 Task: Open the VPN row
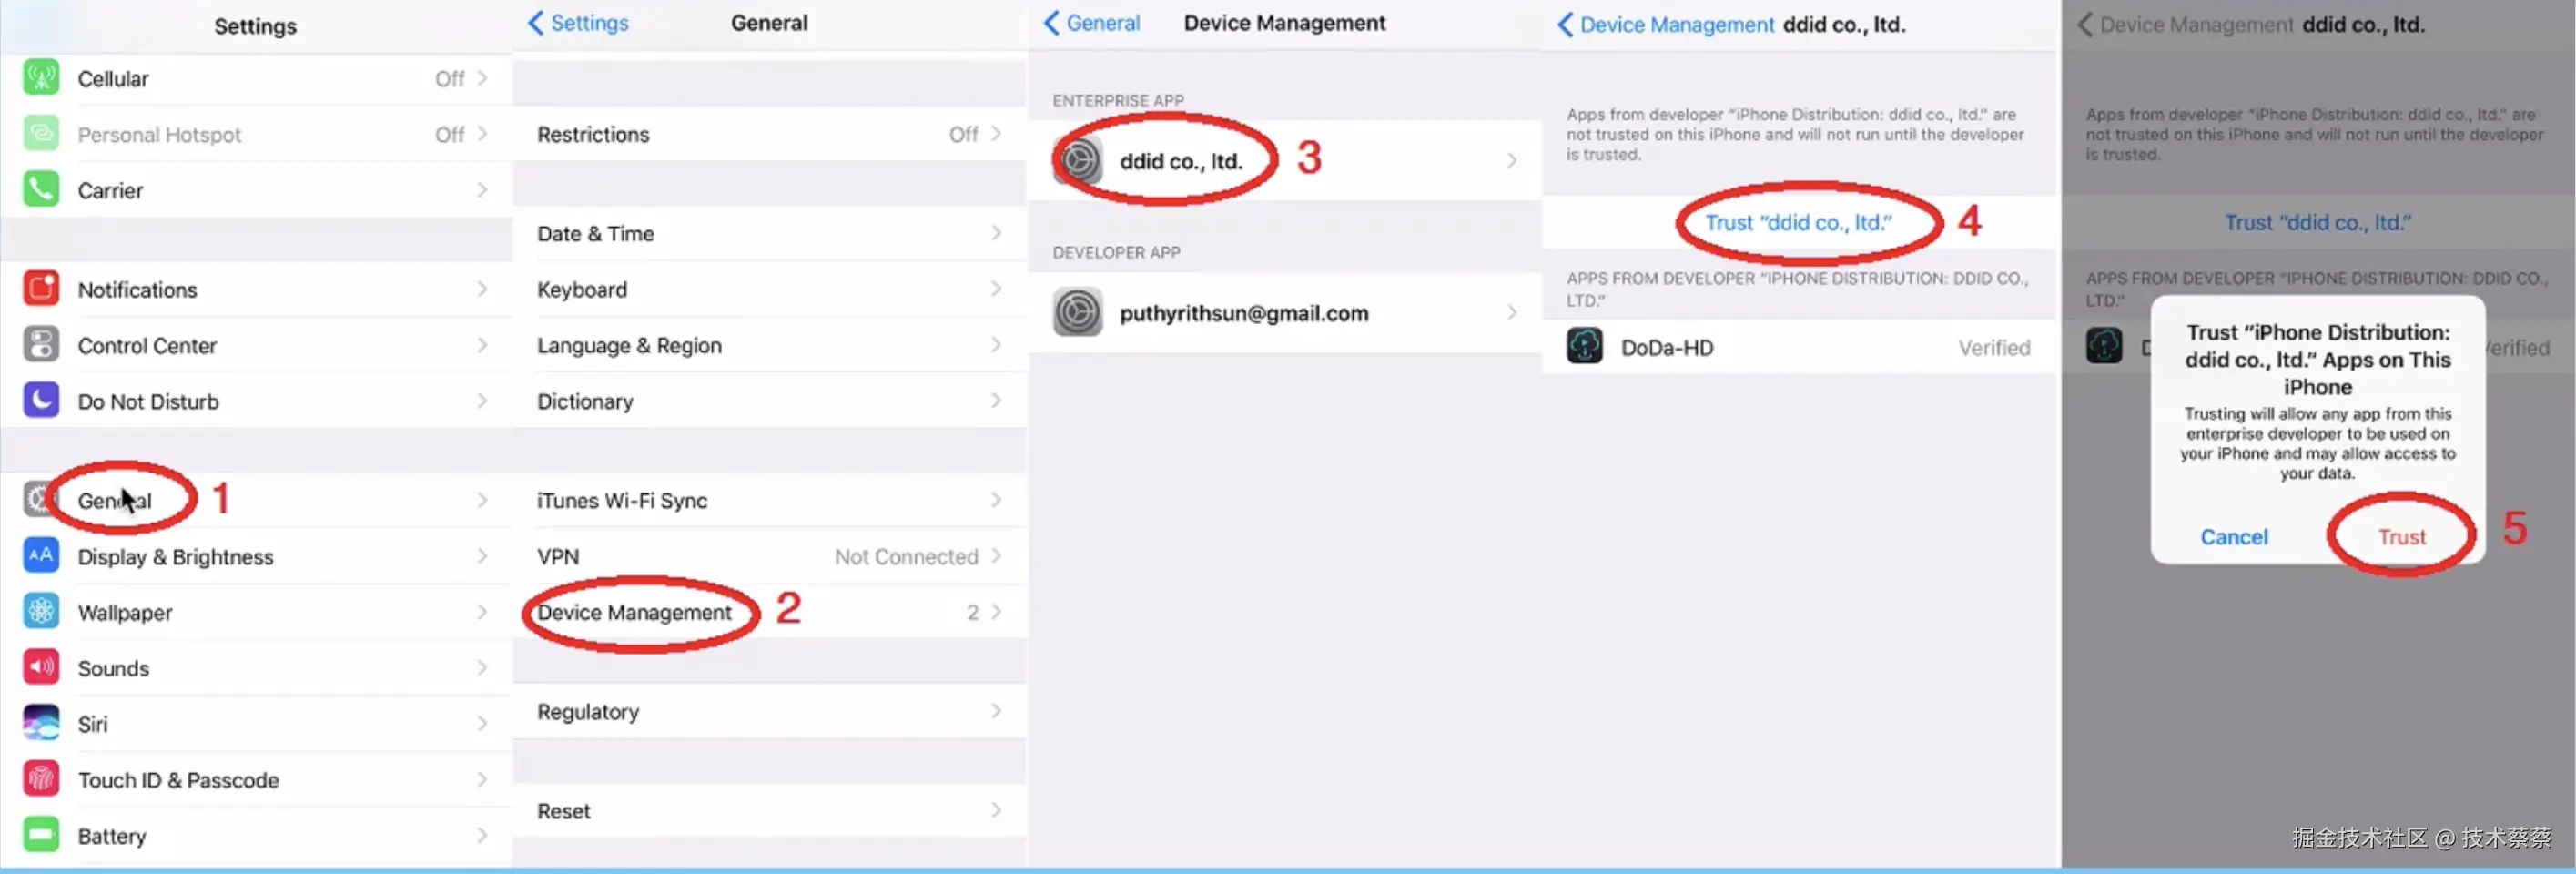point(770,556)
